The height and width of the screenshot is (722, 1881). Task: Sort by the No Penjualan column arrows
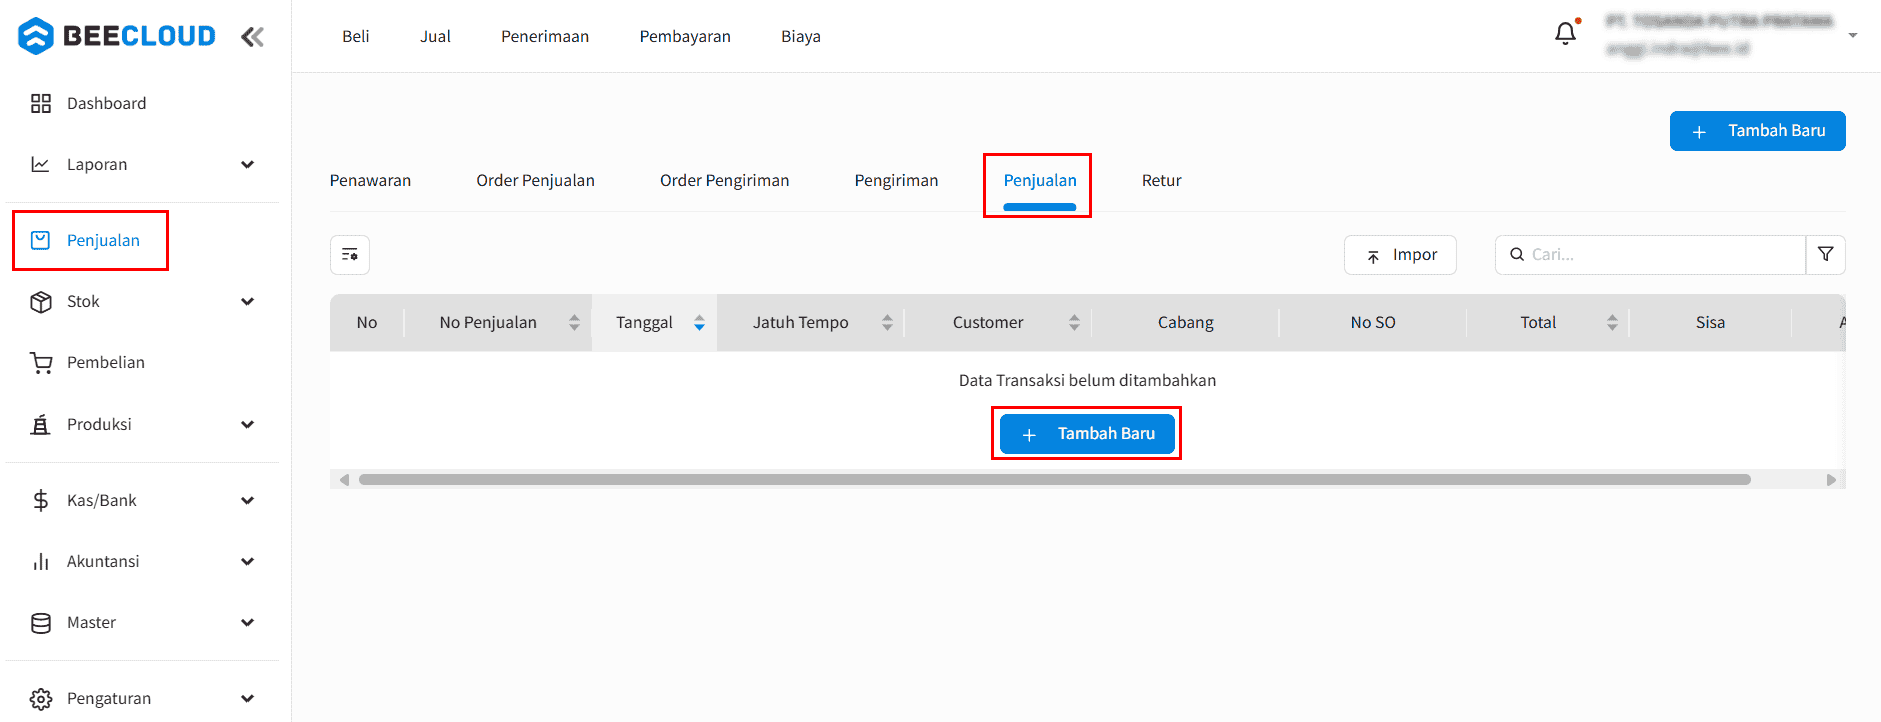(574, 322)
